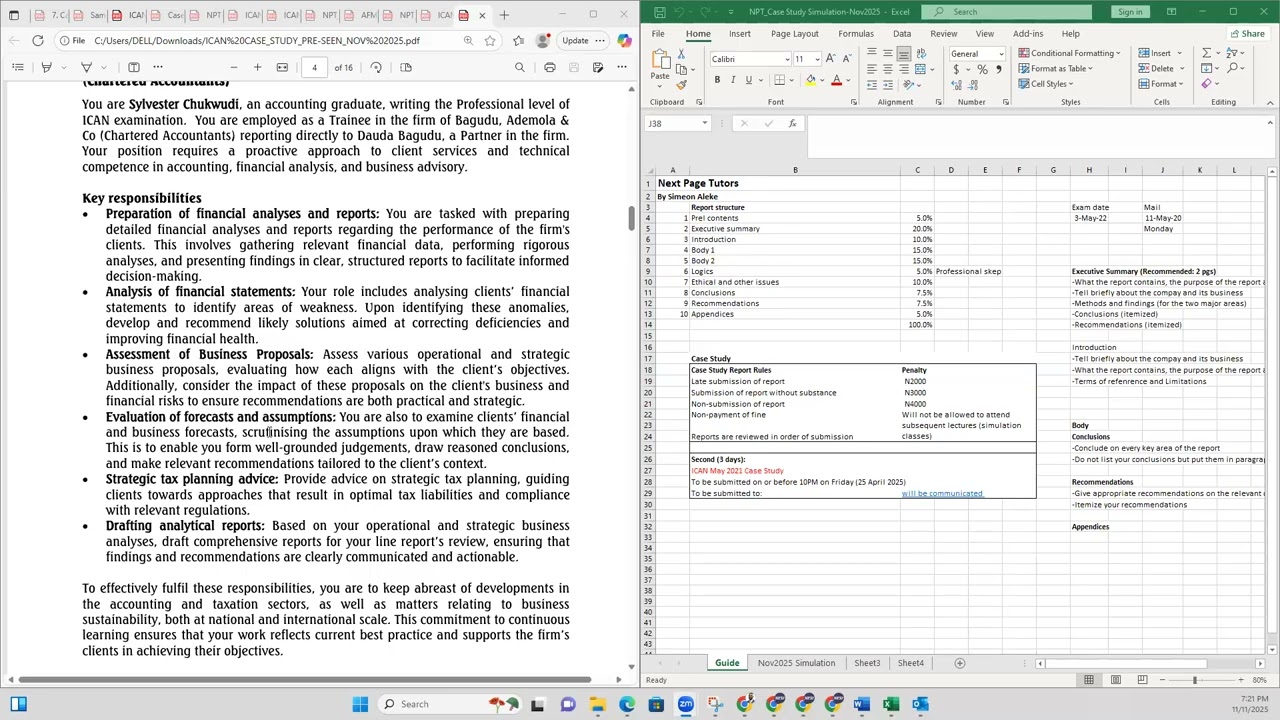Screen dimensions: 1280x720
Task: Switch to Nov2025 Simulation sheet tab
Action: 796,663
